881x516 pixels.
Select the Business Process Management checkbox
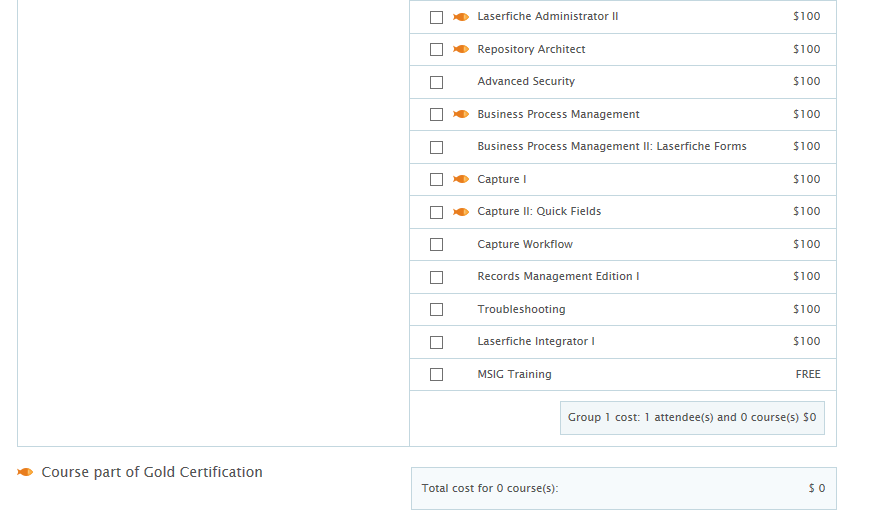[x=437, y=115]
